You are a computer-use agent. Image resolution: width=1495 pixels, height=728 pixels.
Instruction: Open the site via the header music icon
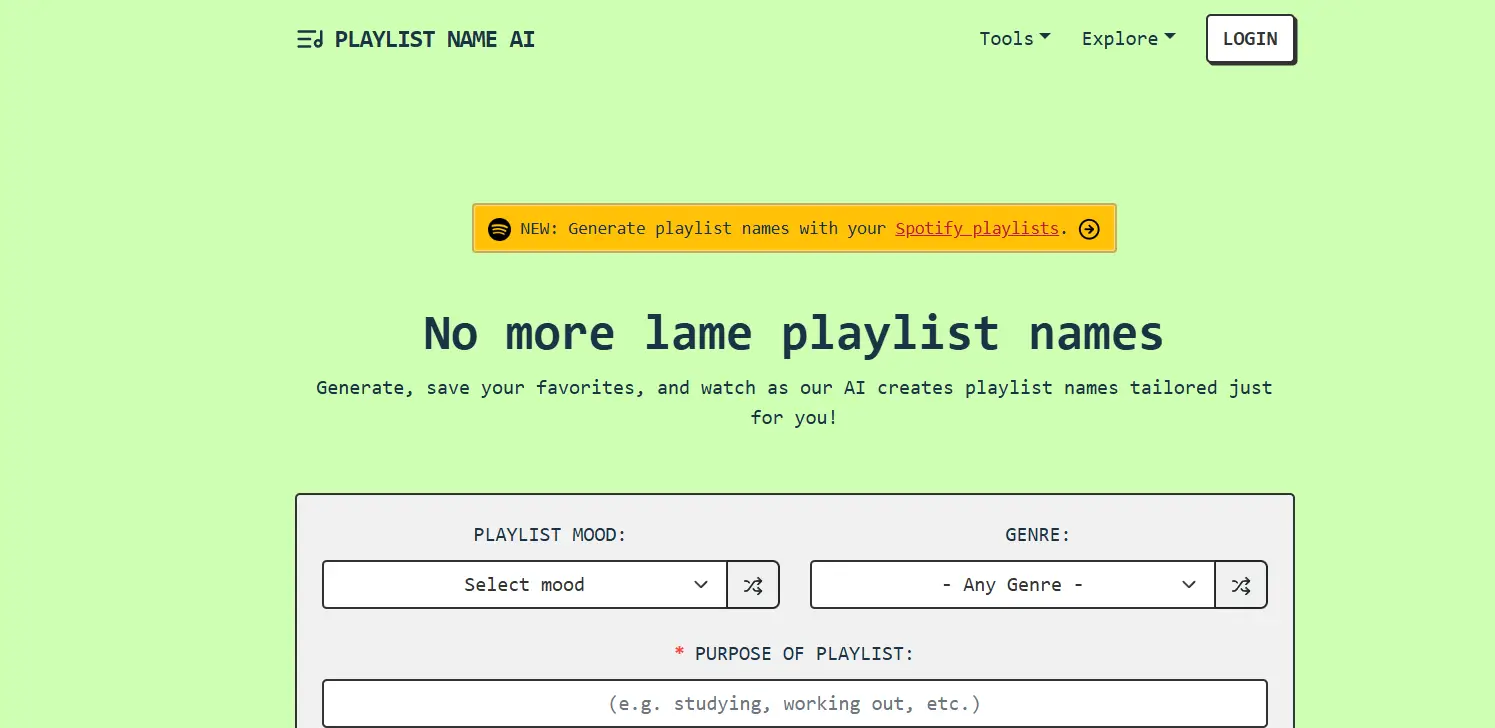[310, 39]
